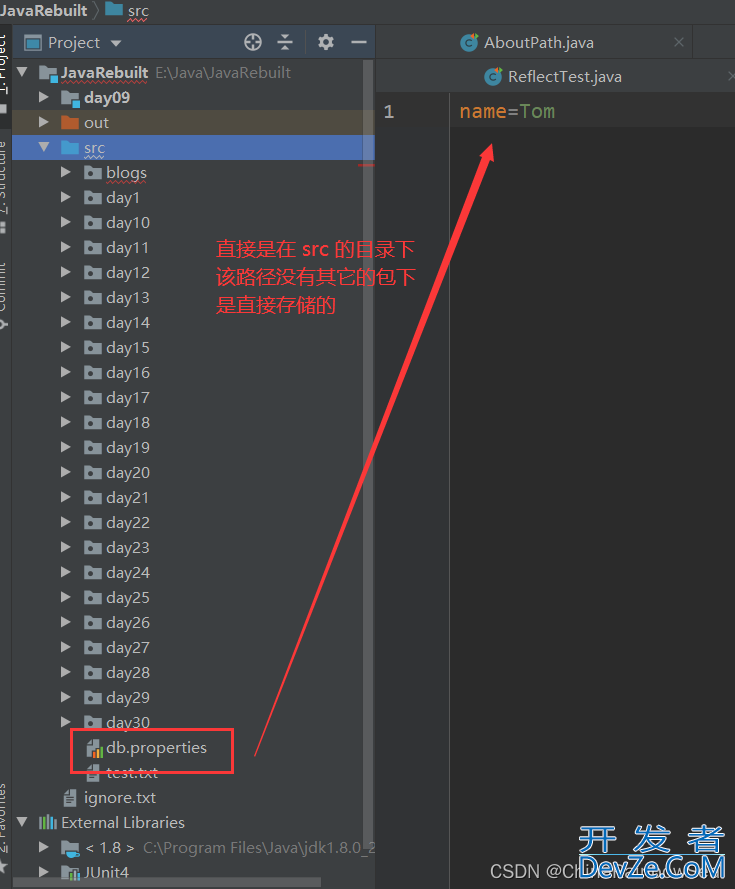This screenshot has height=889, width=735.
Task: Select the day28 package
Action: [128, 672]
